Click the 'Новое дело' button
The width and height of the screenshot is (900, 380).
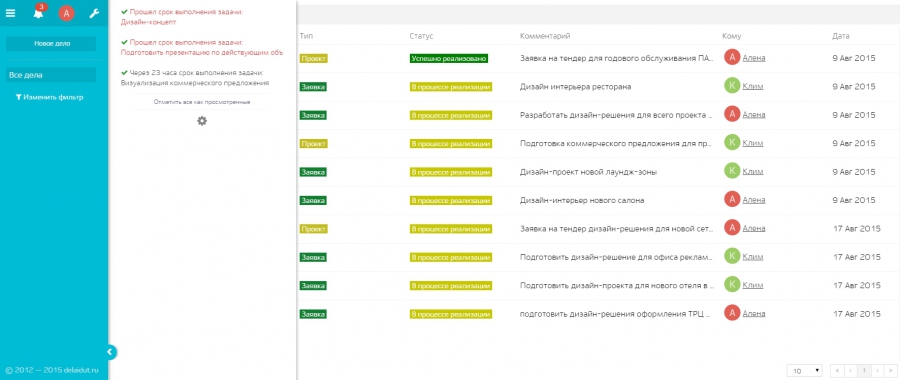(51, 44)
